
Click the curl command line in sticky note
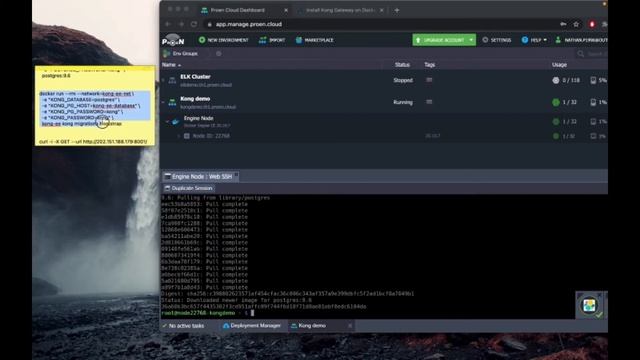pos(93,142)
